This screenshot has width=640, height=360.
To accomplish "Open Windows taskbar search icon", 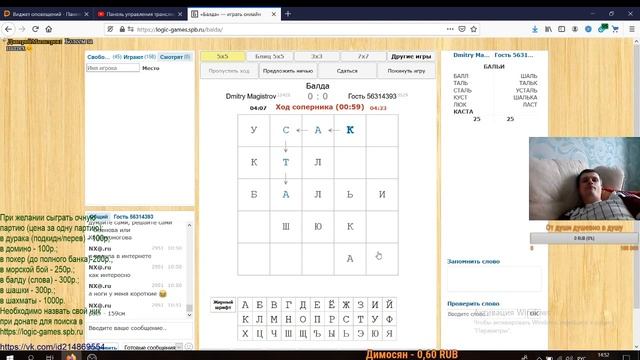I will click(31, 357).
